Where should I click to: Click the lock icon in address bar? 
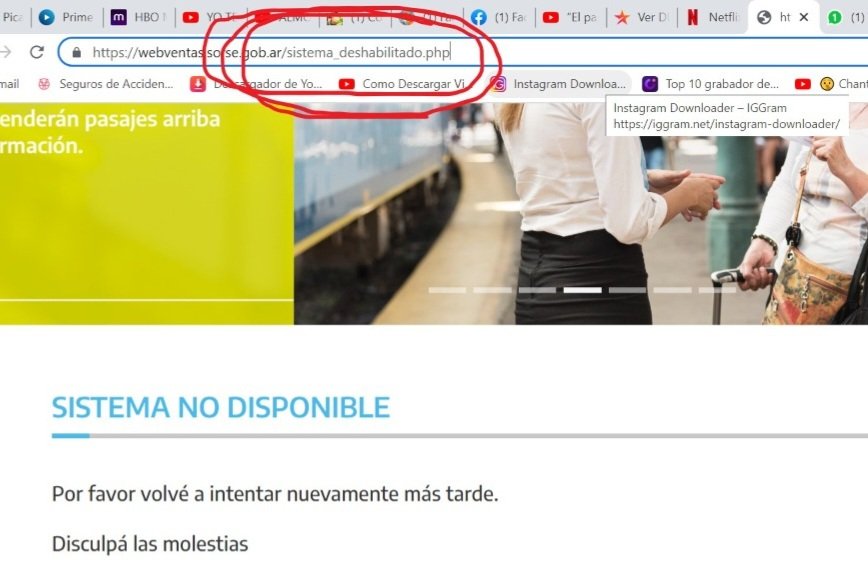[x=77, y=53]
